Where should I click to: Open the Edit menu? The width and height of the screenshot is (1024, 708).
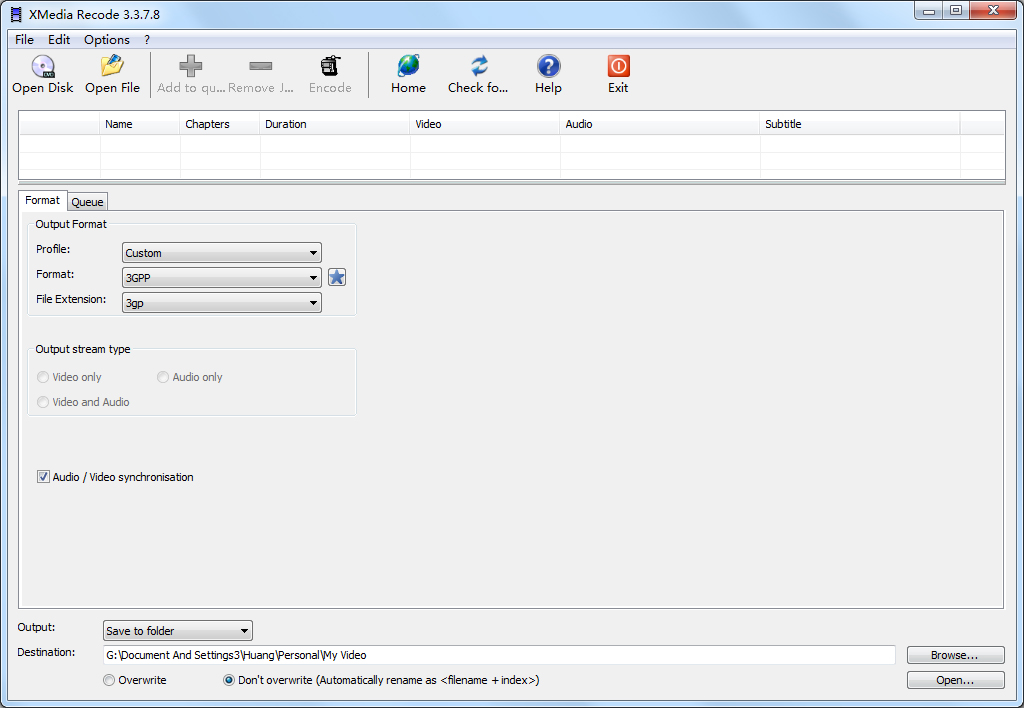(x=59, y=40)
